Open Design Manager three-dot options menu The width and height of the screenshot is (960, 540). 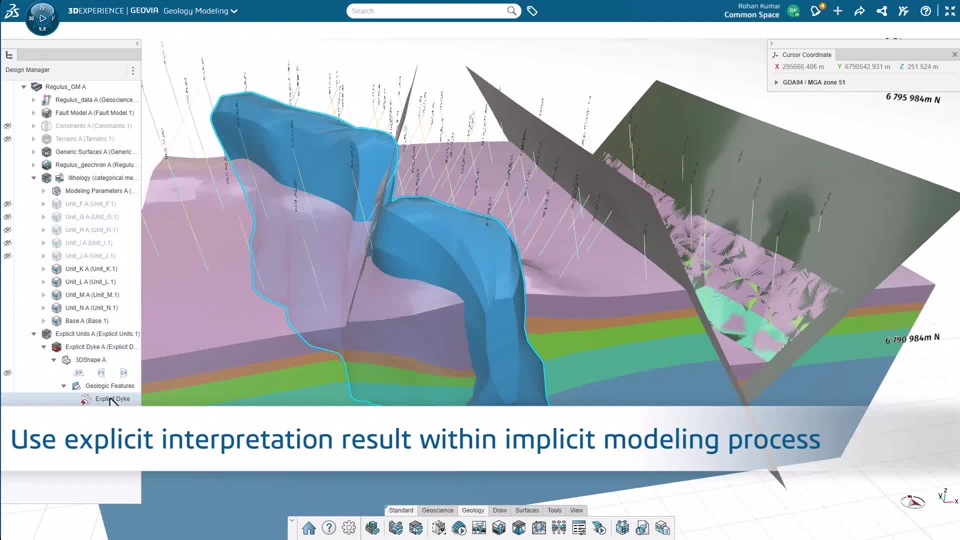133,71
